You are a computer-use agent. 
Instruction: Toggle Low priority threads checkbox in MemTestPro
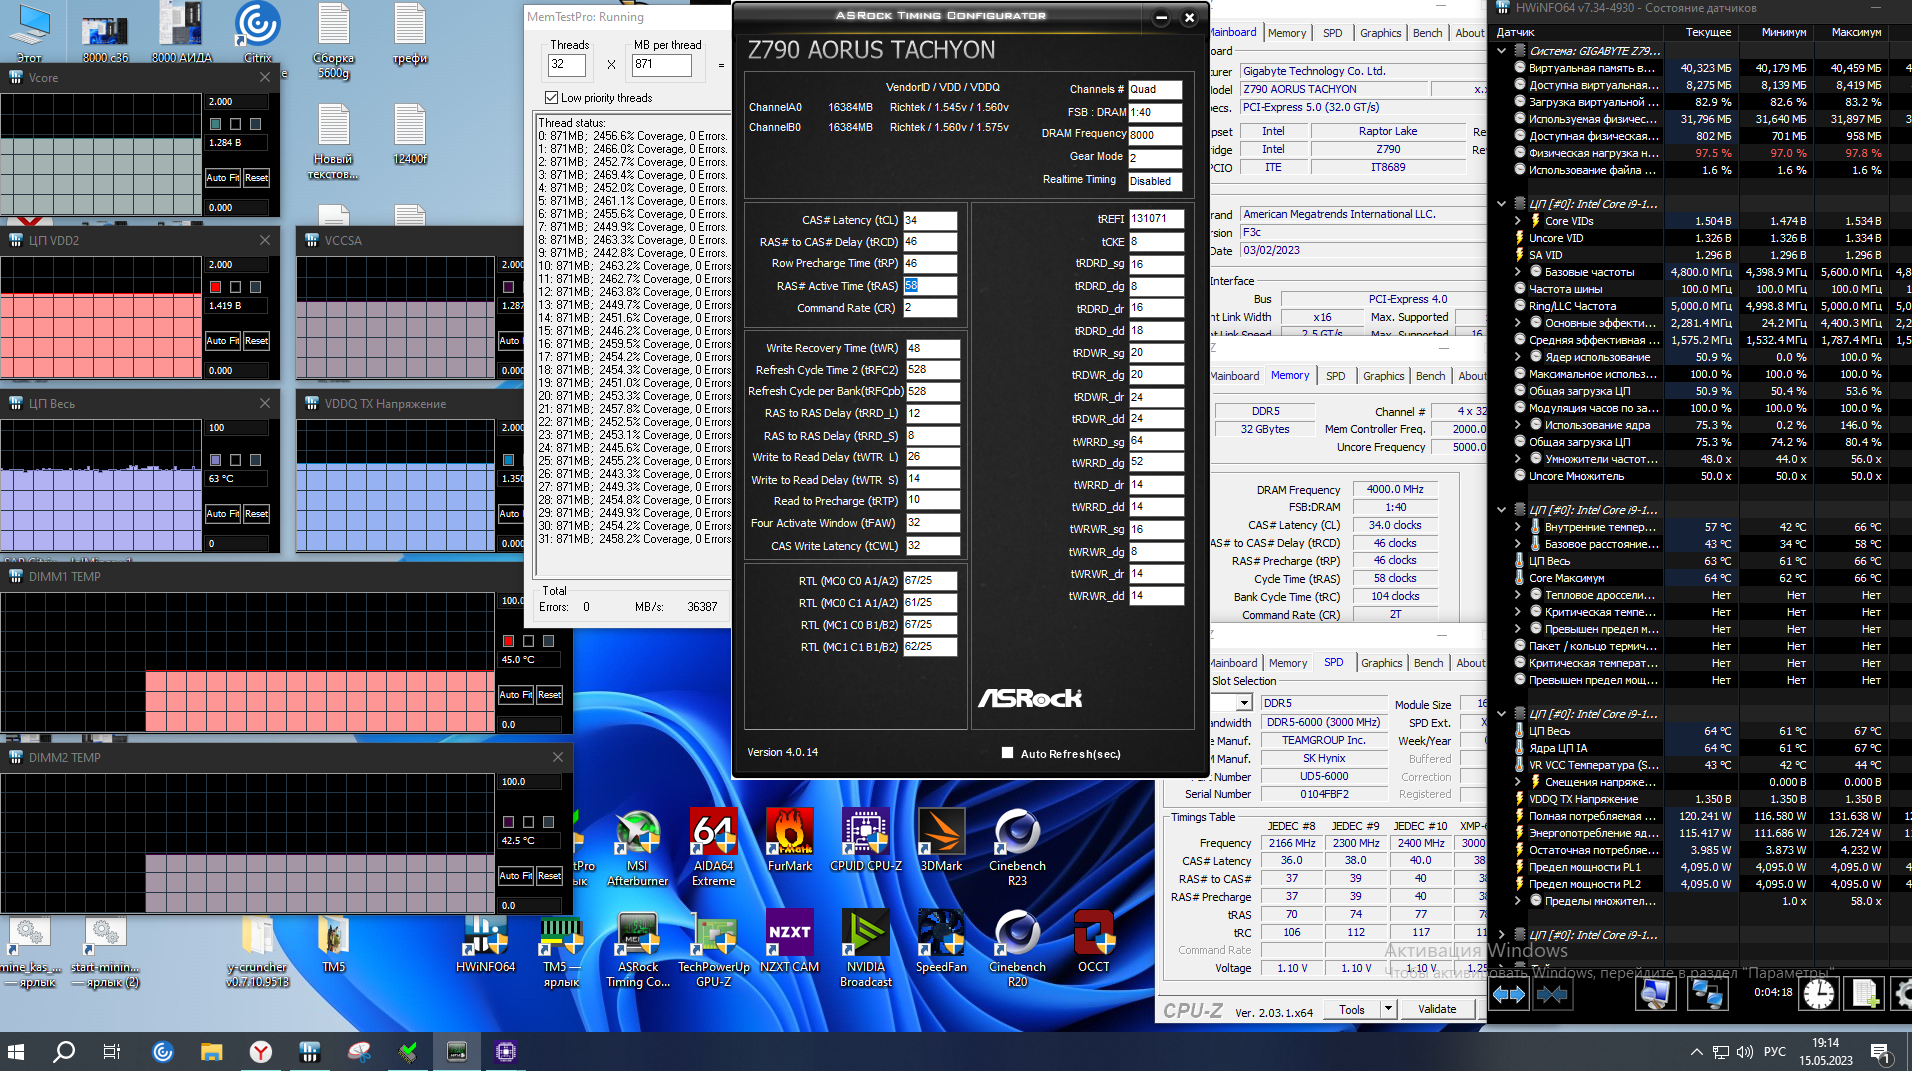click(x=551, y=98)
